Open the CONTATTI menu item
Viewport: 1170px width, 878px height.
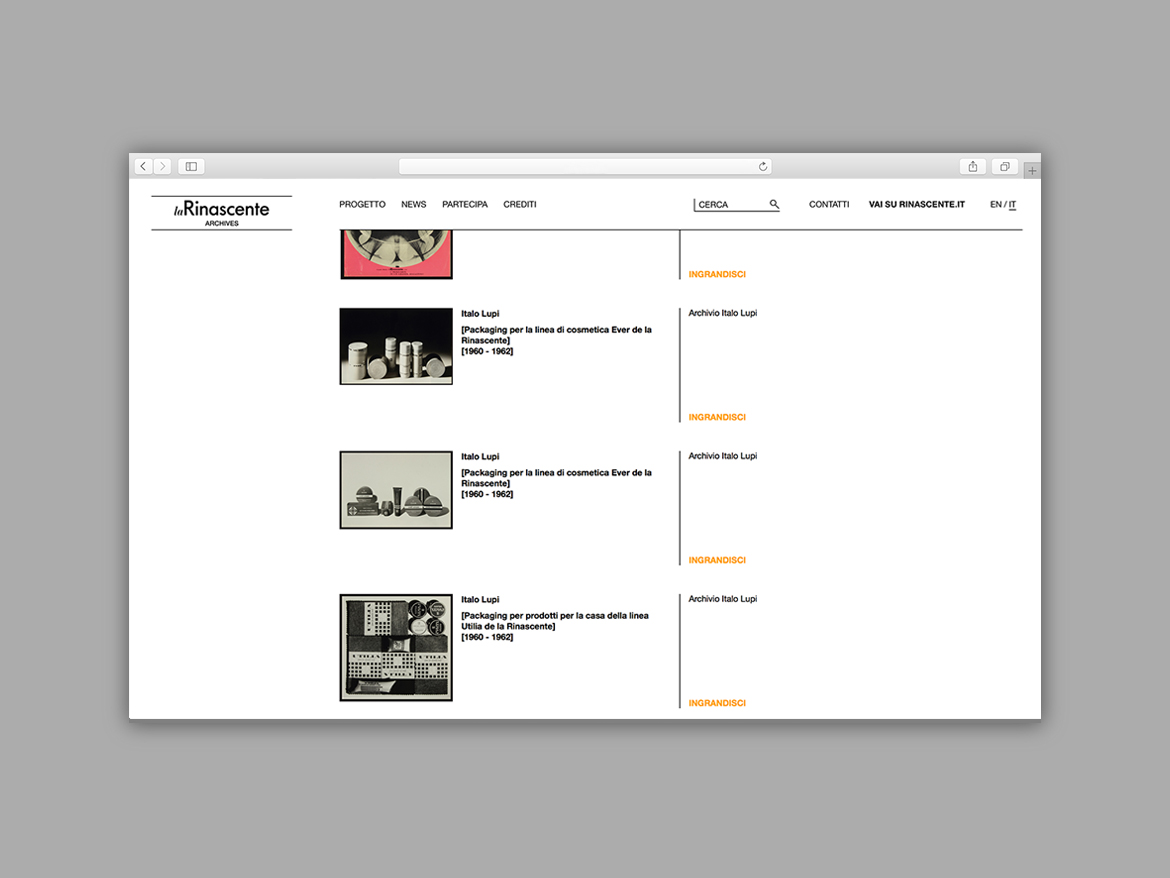pos(829,204)
